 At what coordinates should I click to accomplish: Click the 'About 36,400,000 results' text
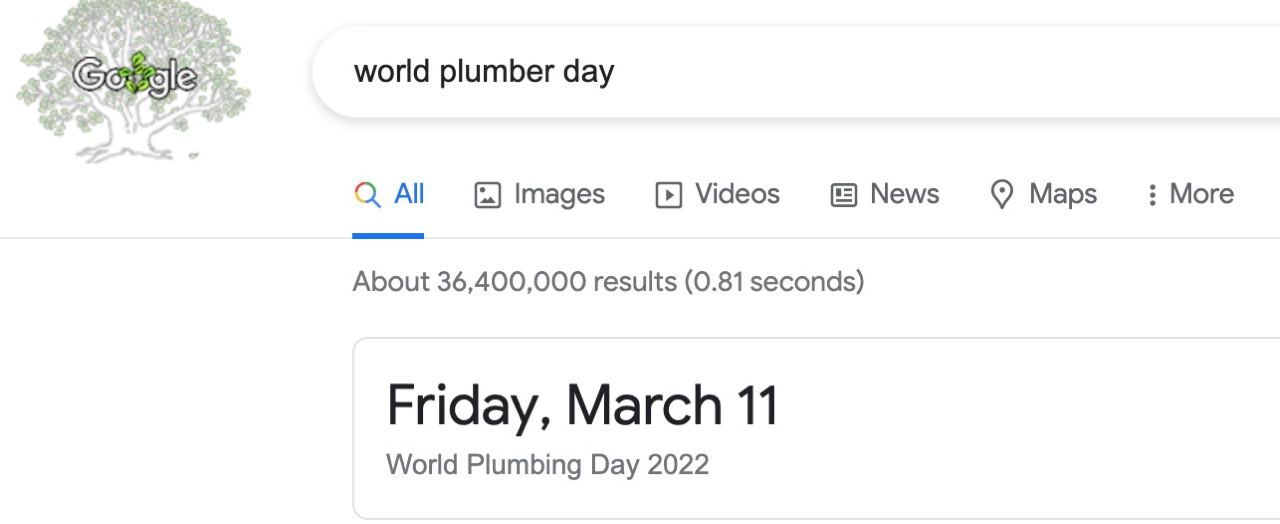515,282
